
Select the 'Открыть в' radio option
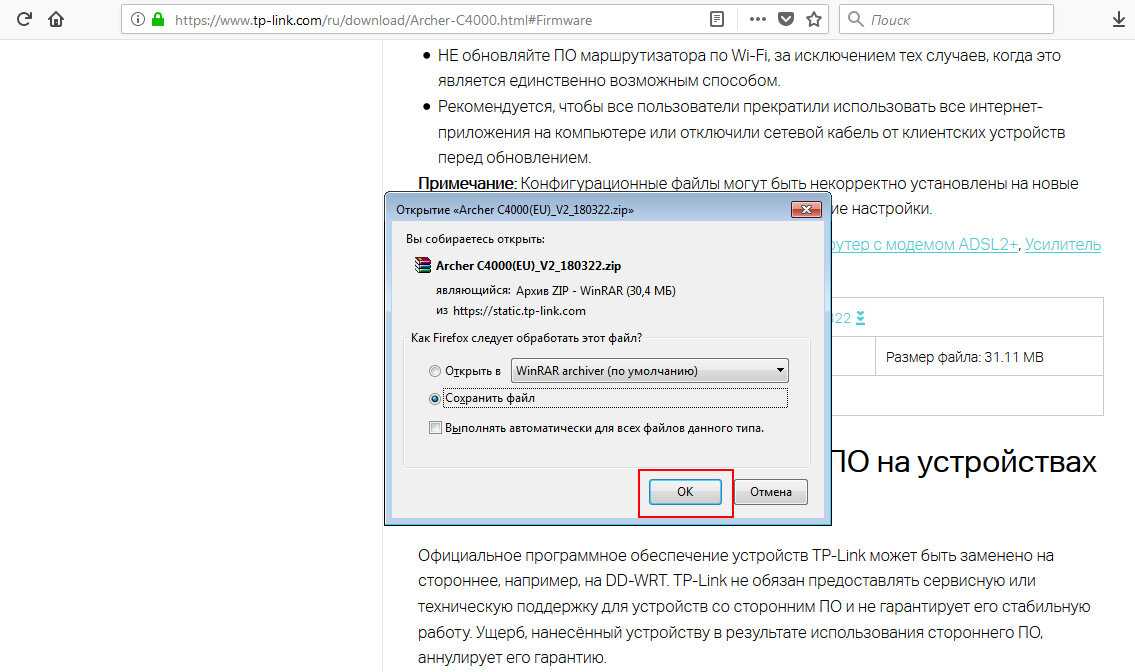(434, 371)
